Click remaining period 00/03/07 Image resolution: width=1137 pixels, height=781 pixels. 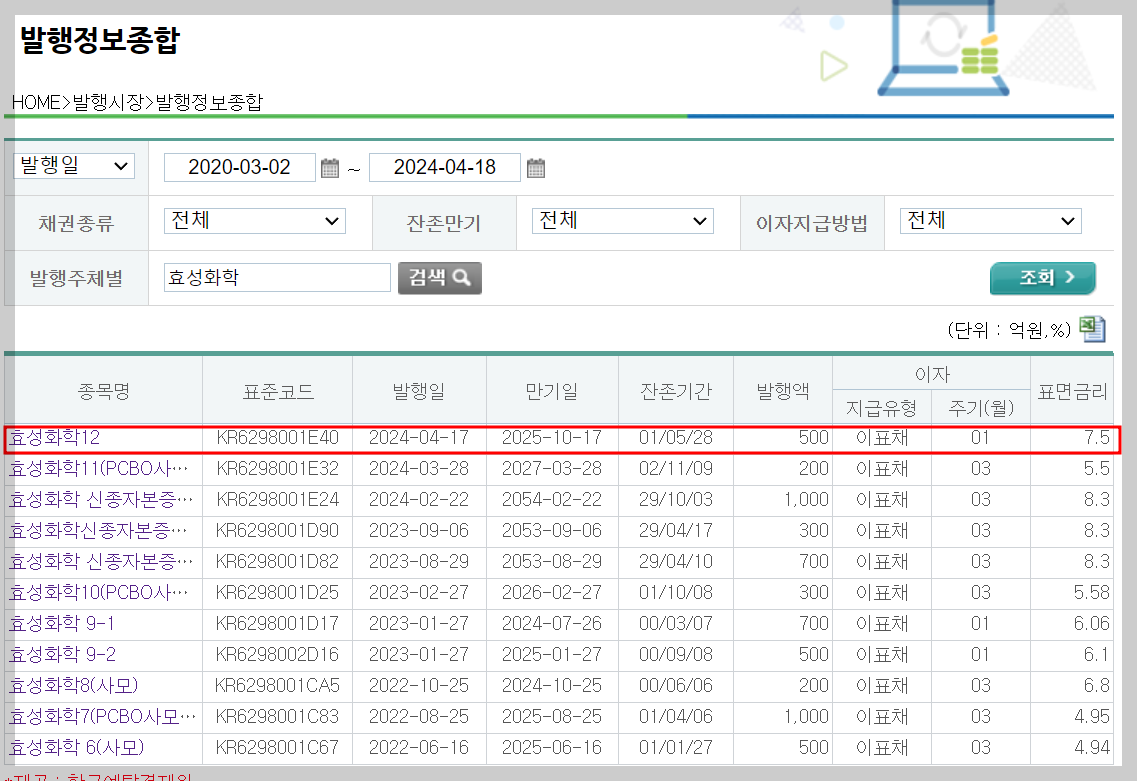tap(676, 624)
